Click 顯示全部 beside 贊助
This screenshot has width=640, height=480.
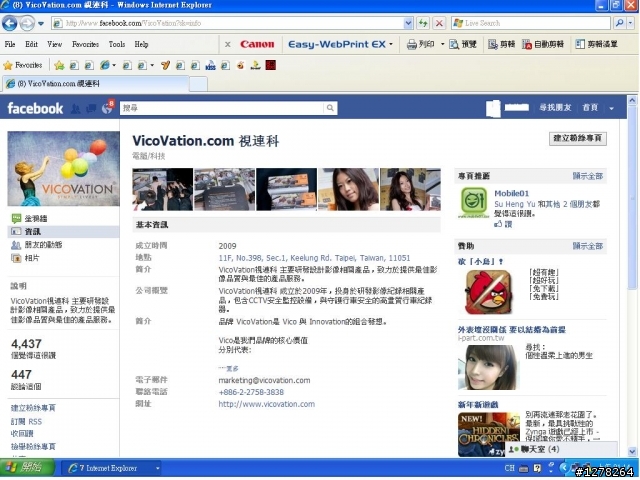(588, 246)
